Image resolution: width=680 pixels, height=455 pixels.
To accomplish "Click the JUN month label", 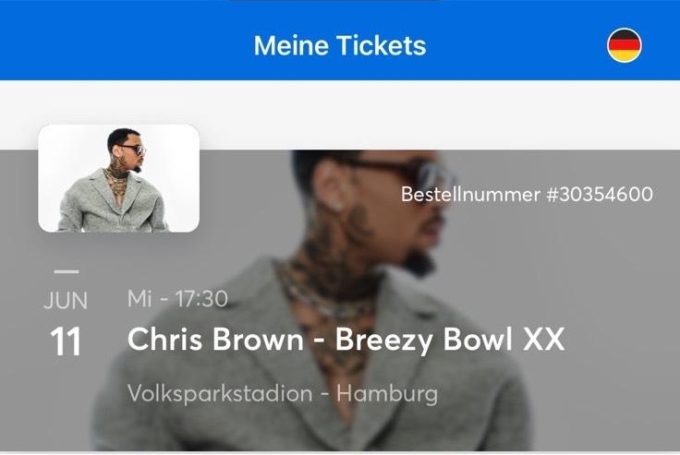I will pos(65,301).
